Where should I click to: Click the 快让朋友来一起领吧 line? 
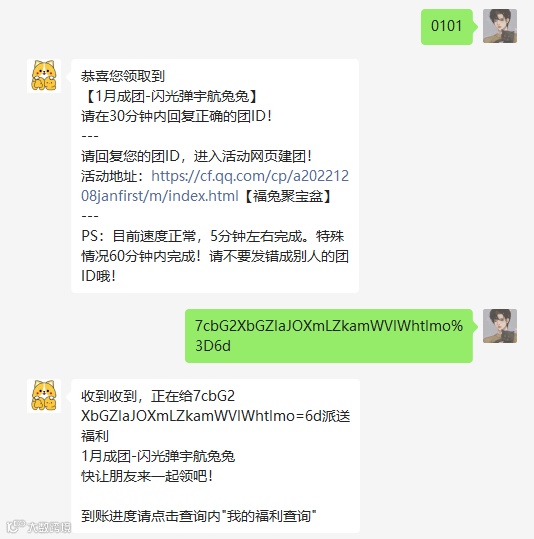pos(147,476)
